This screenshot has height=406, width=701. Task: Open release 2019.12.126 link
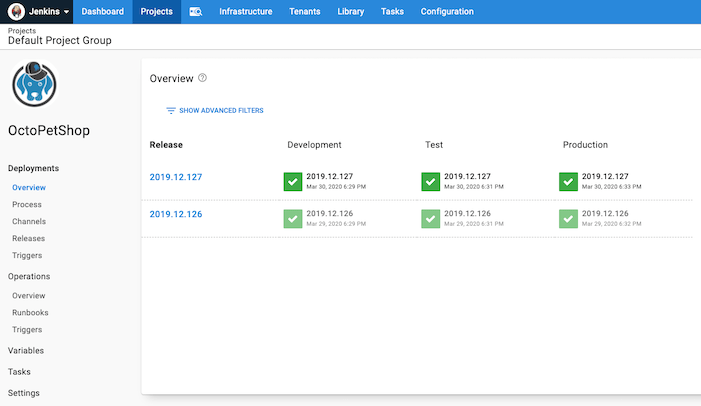pos(176,214)
